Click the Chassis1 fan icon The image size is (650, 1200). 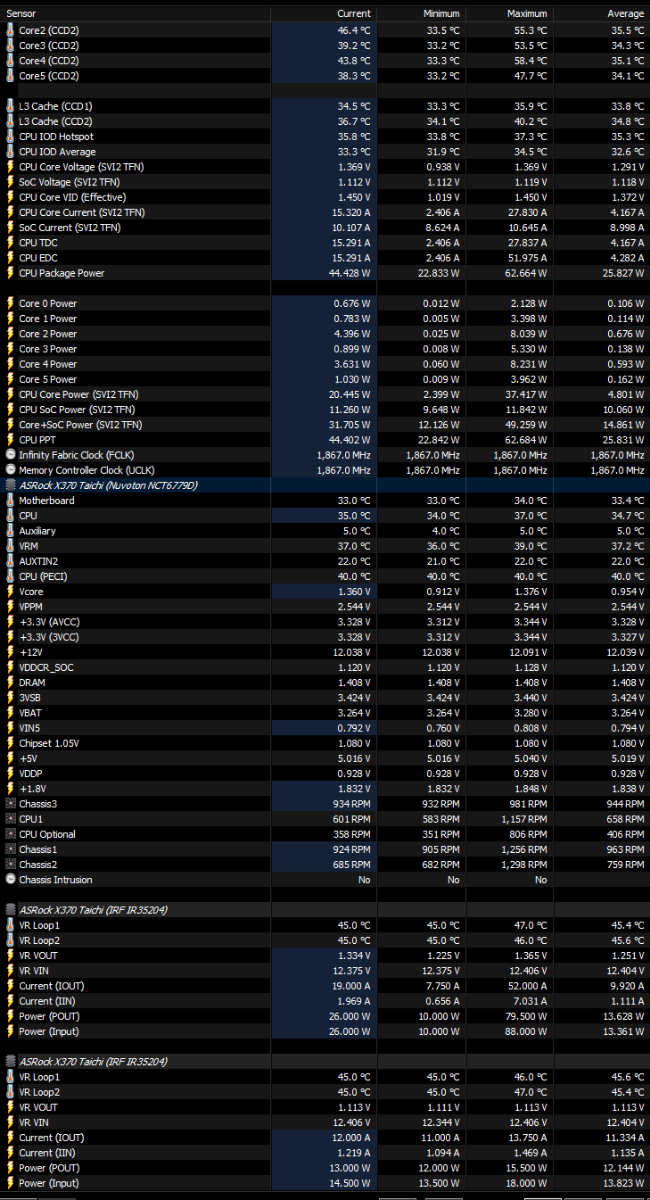pos(11,849)
